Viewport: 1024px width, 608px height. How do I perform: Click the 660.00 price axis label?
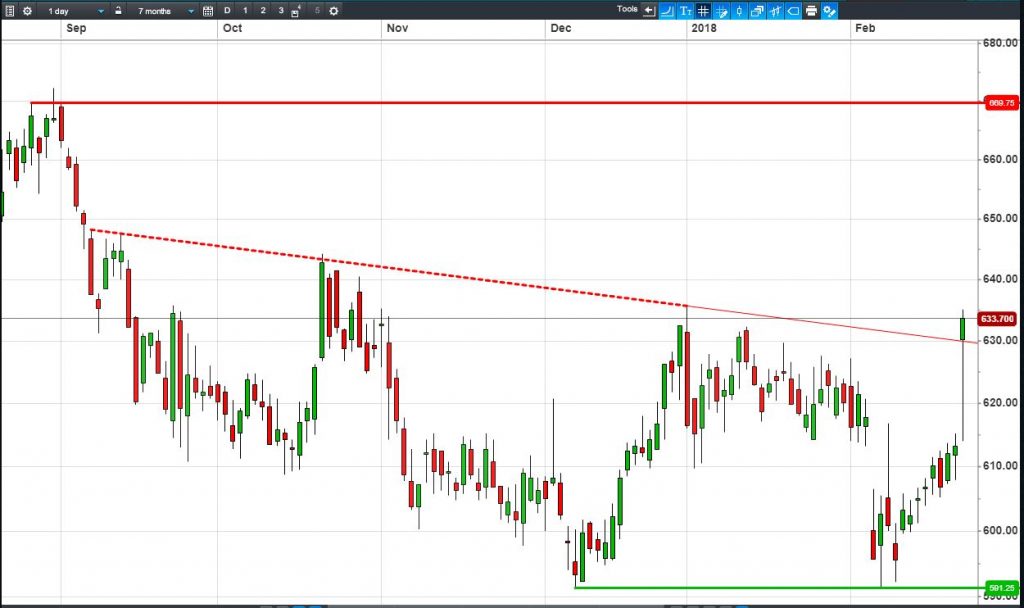(1000, 159)
